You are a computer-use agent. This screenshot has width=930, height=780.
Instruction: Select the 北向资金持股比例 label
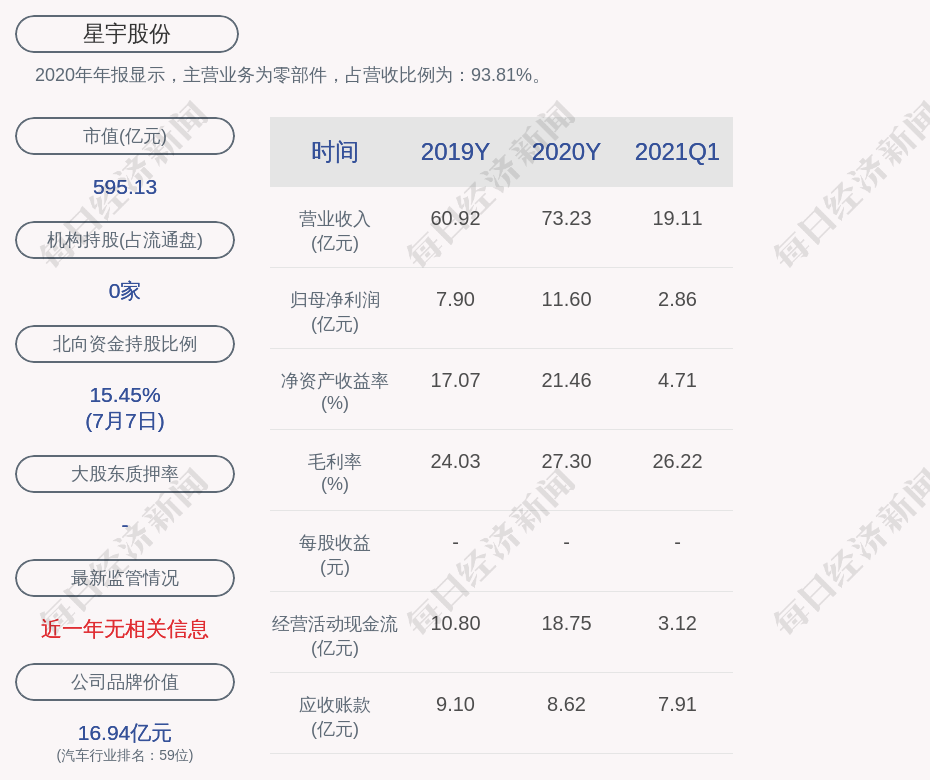click(x=125, y=344)
